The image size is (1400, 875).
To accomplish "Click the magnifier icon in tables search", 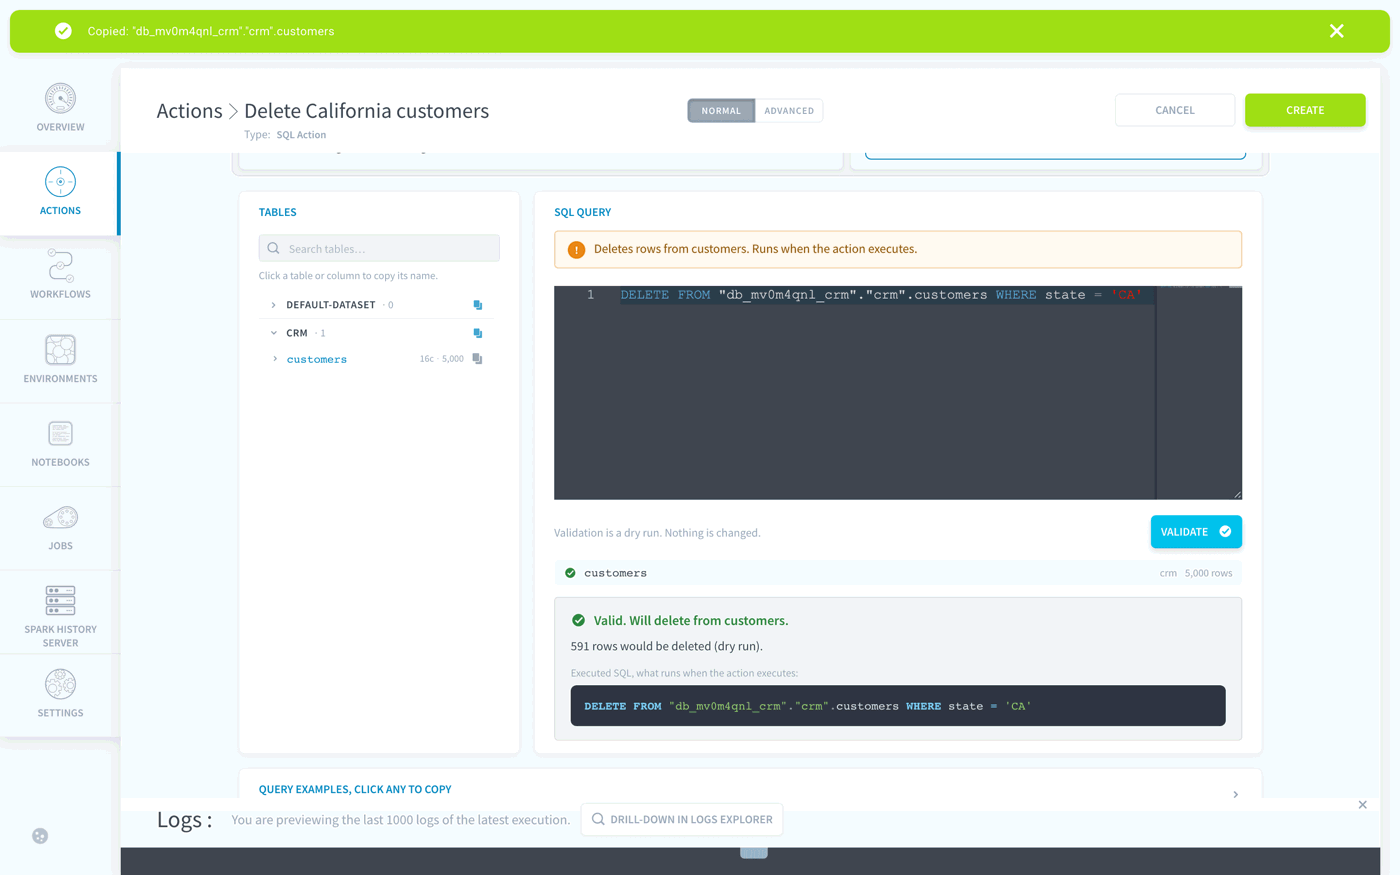I will [x=273, y=248].
